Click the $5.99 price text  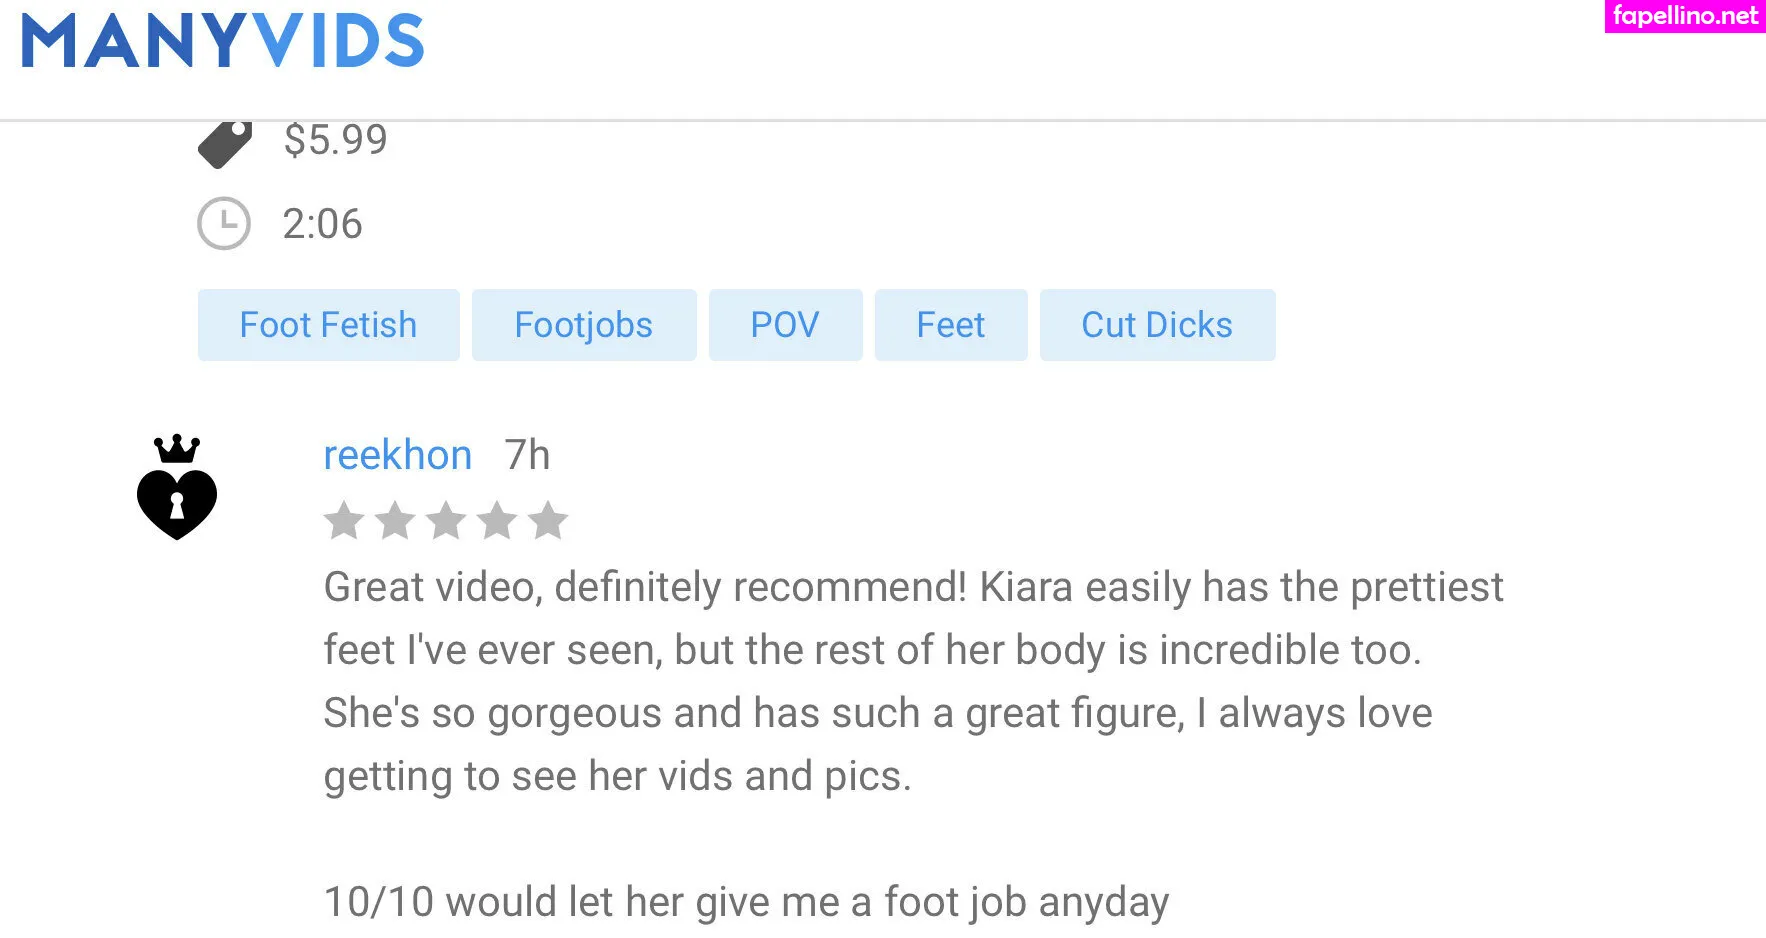pyautogui.click(x=336, y=140)
